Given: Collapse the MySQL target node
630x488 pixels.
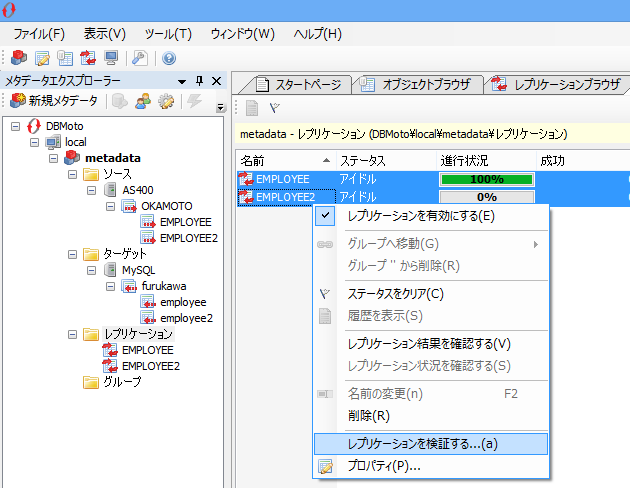Looking at the screenshot, I should click(91, 270).
